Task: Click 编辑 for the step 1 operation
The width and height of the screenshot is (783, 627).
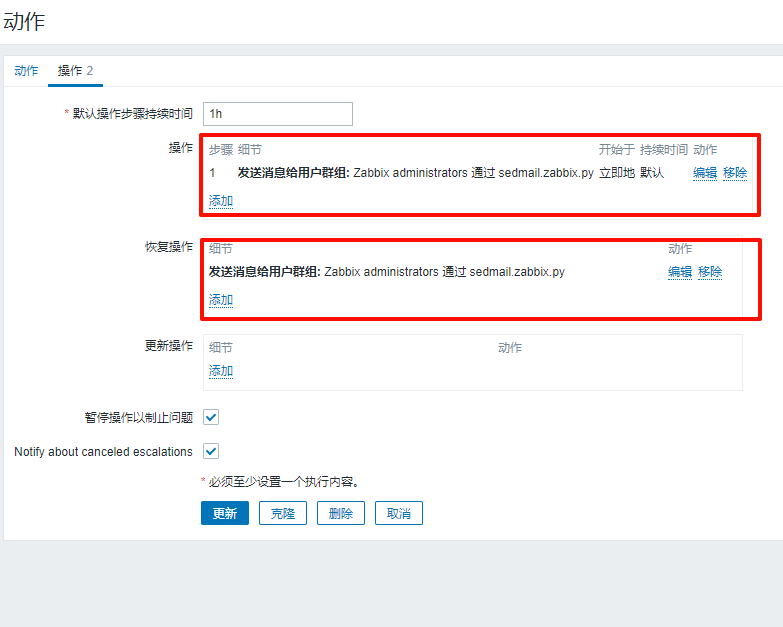Action: coord(705,173)
